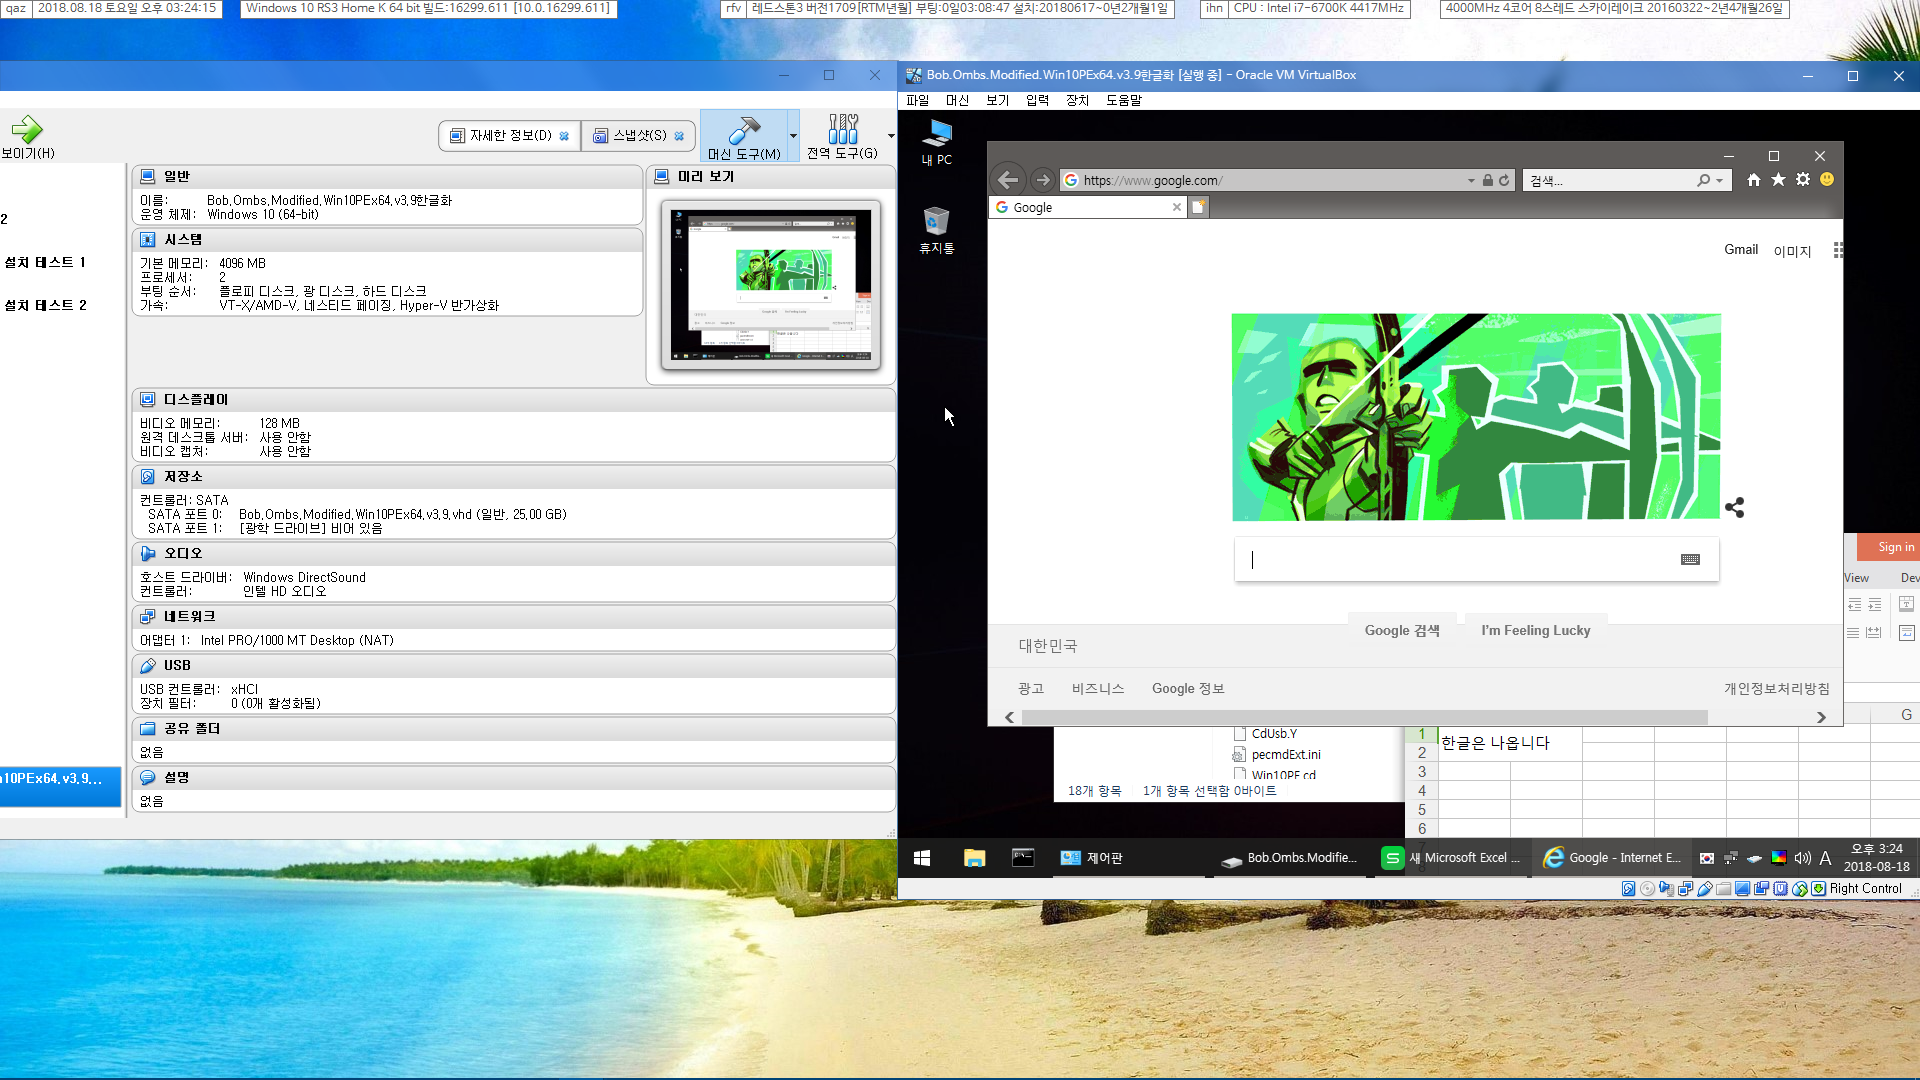Click the share icon beside the Google doodle
1920x1080 pixels.
pos(1734,508)
